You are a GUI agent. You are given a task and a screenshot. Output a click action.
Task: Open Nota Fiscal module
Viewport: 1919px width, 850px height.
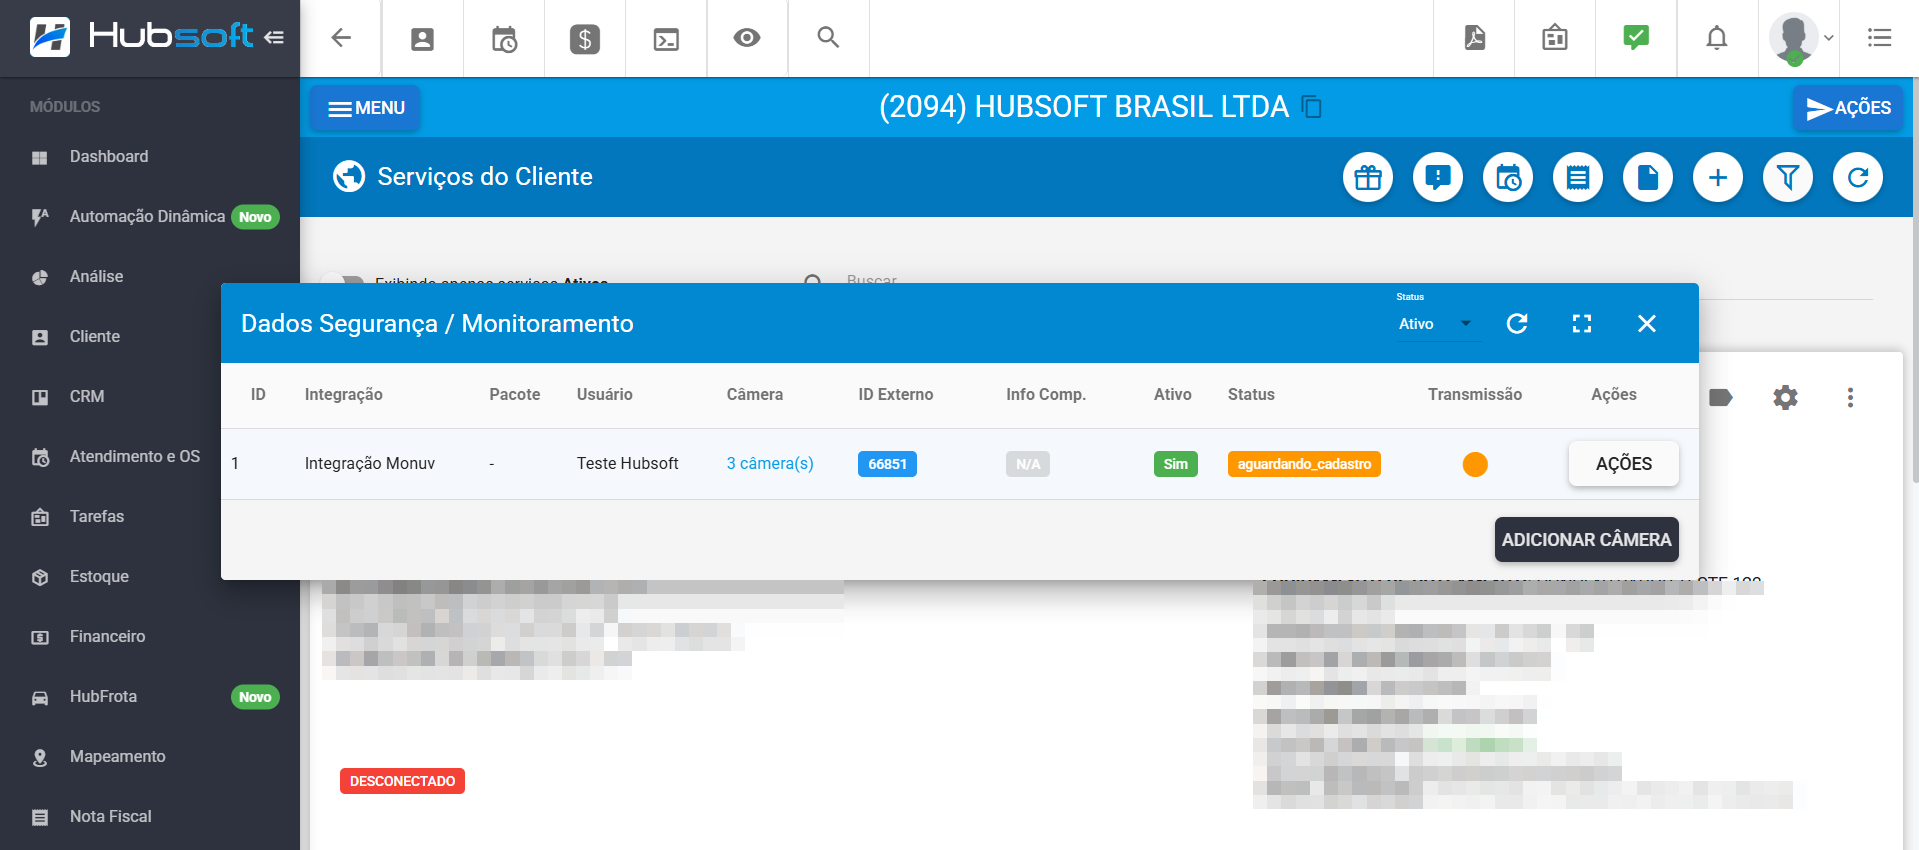(x=150, y=817)
